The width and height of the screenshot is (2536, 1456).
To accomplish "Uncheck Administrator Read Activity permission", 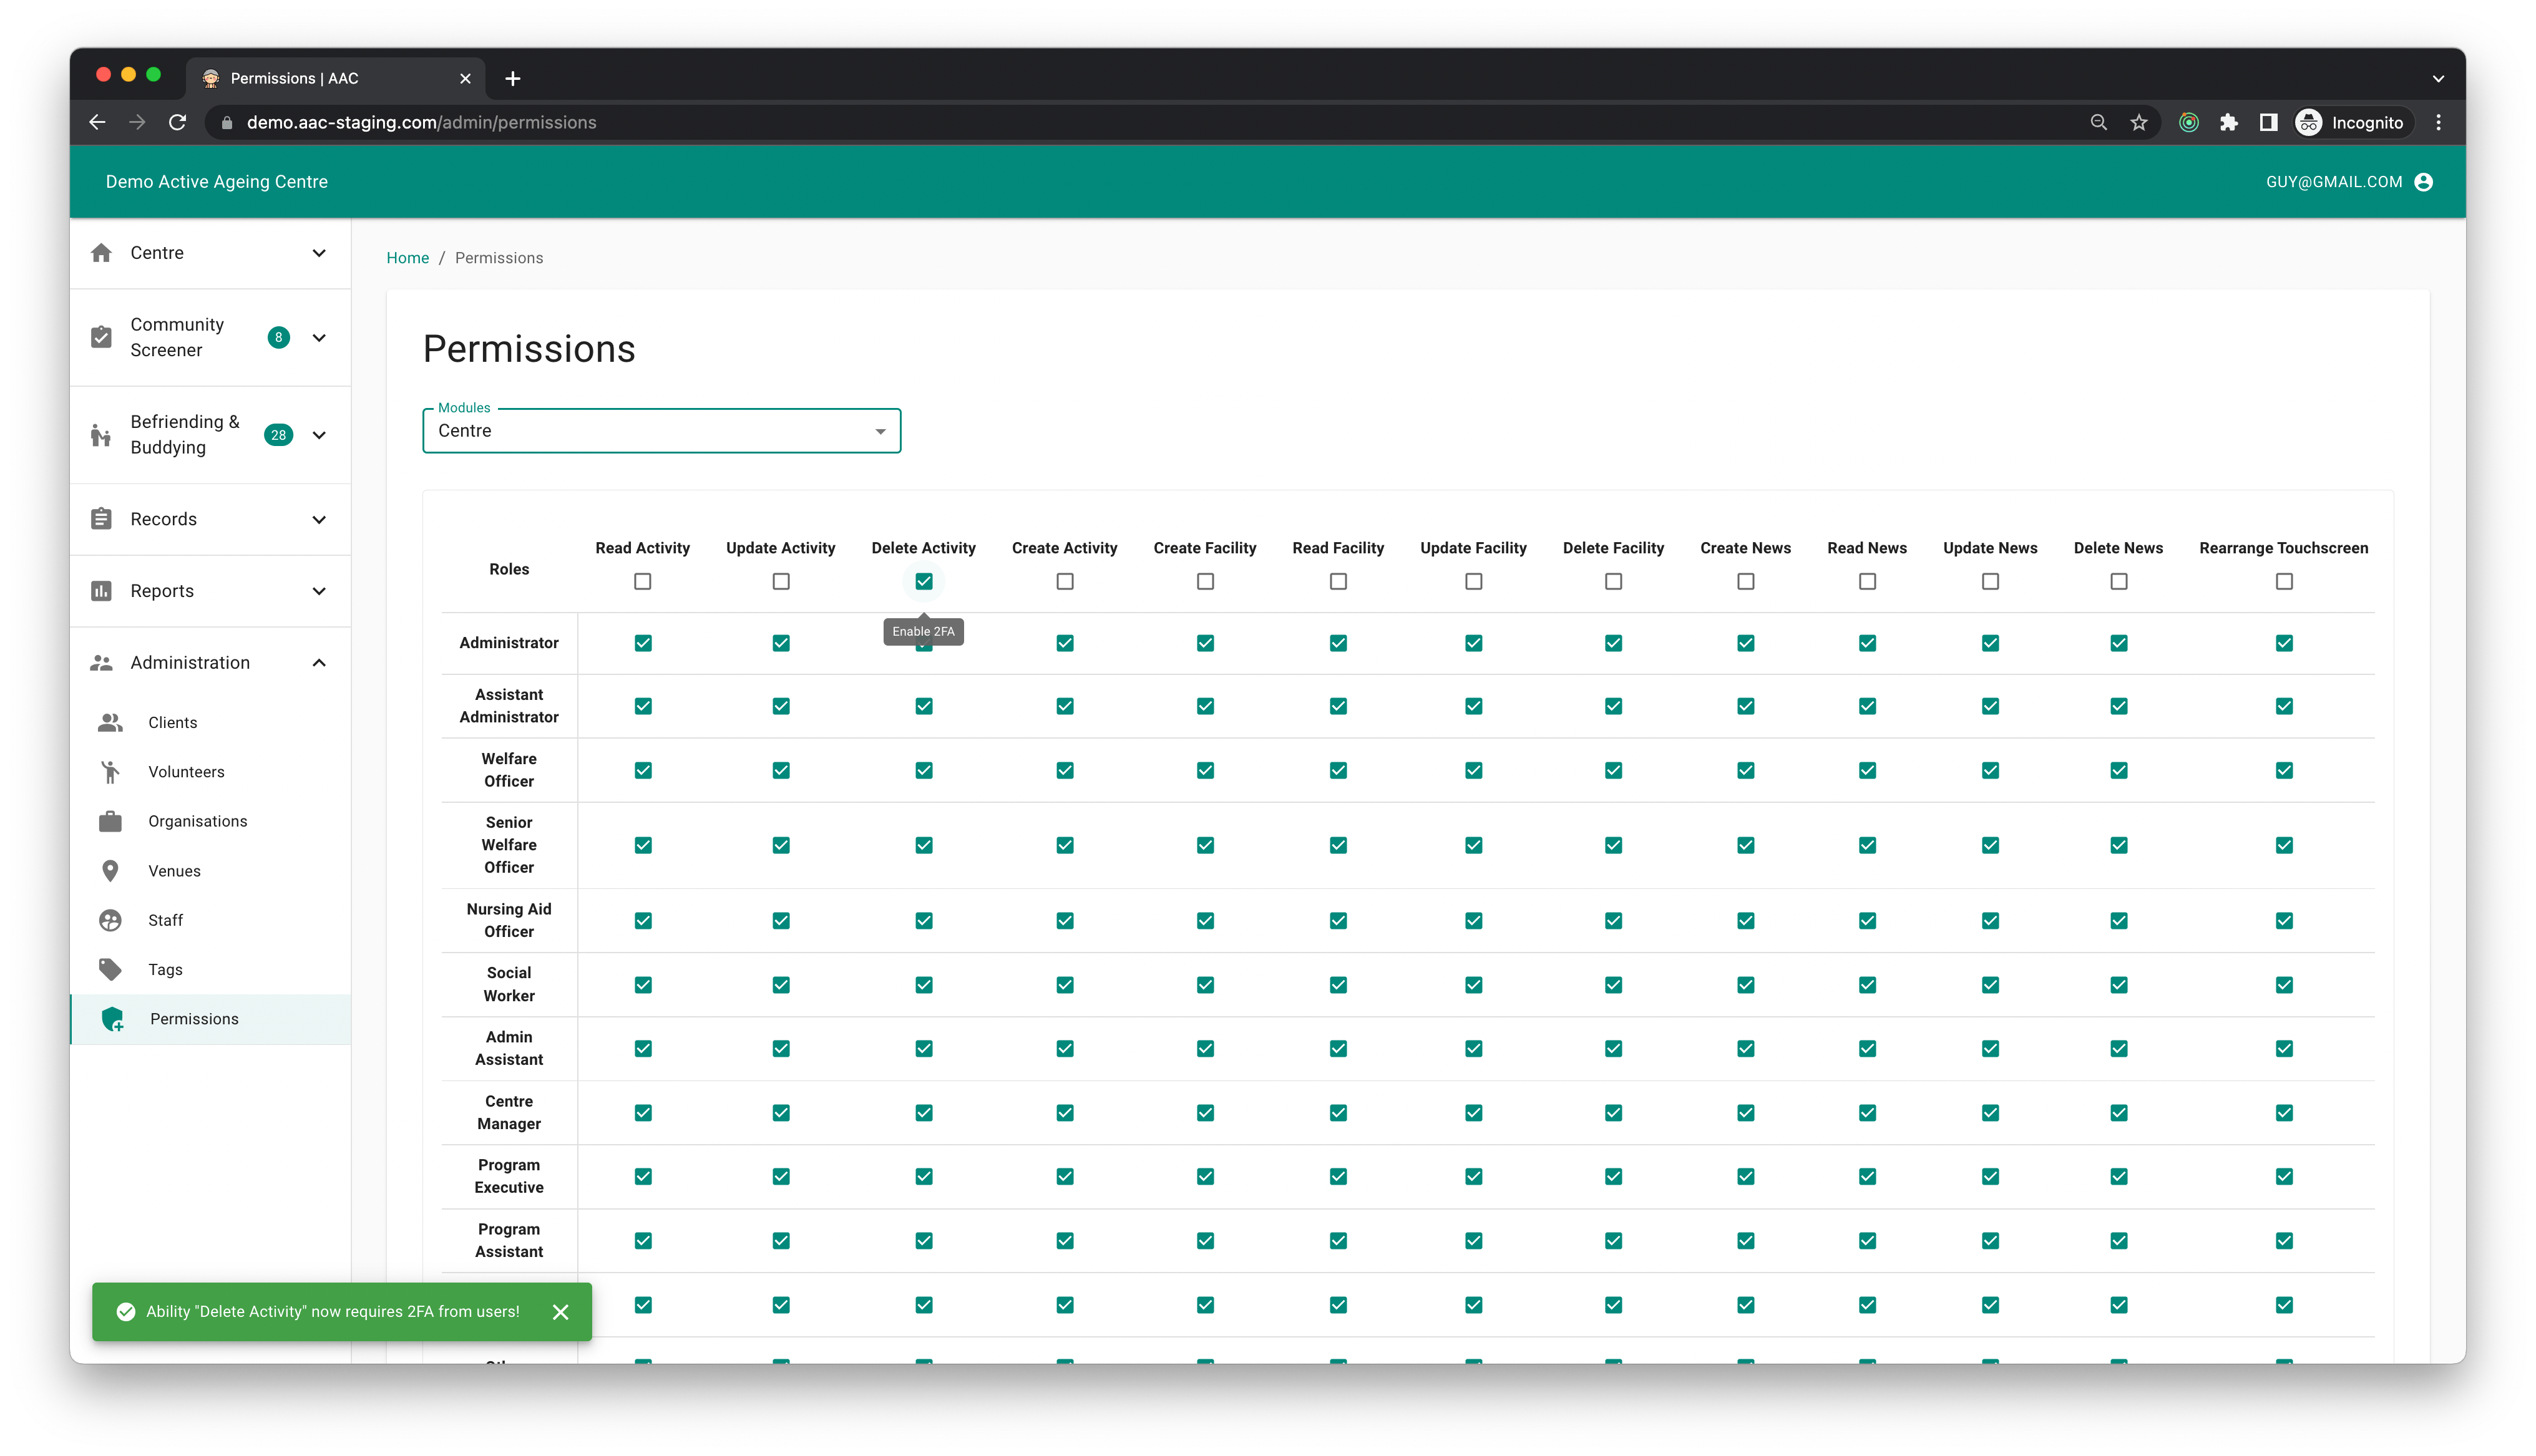I will 643,643.
